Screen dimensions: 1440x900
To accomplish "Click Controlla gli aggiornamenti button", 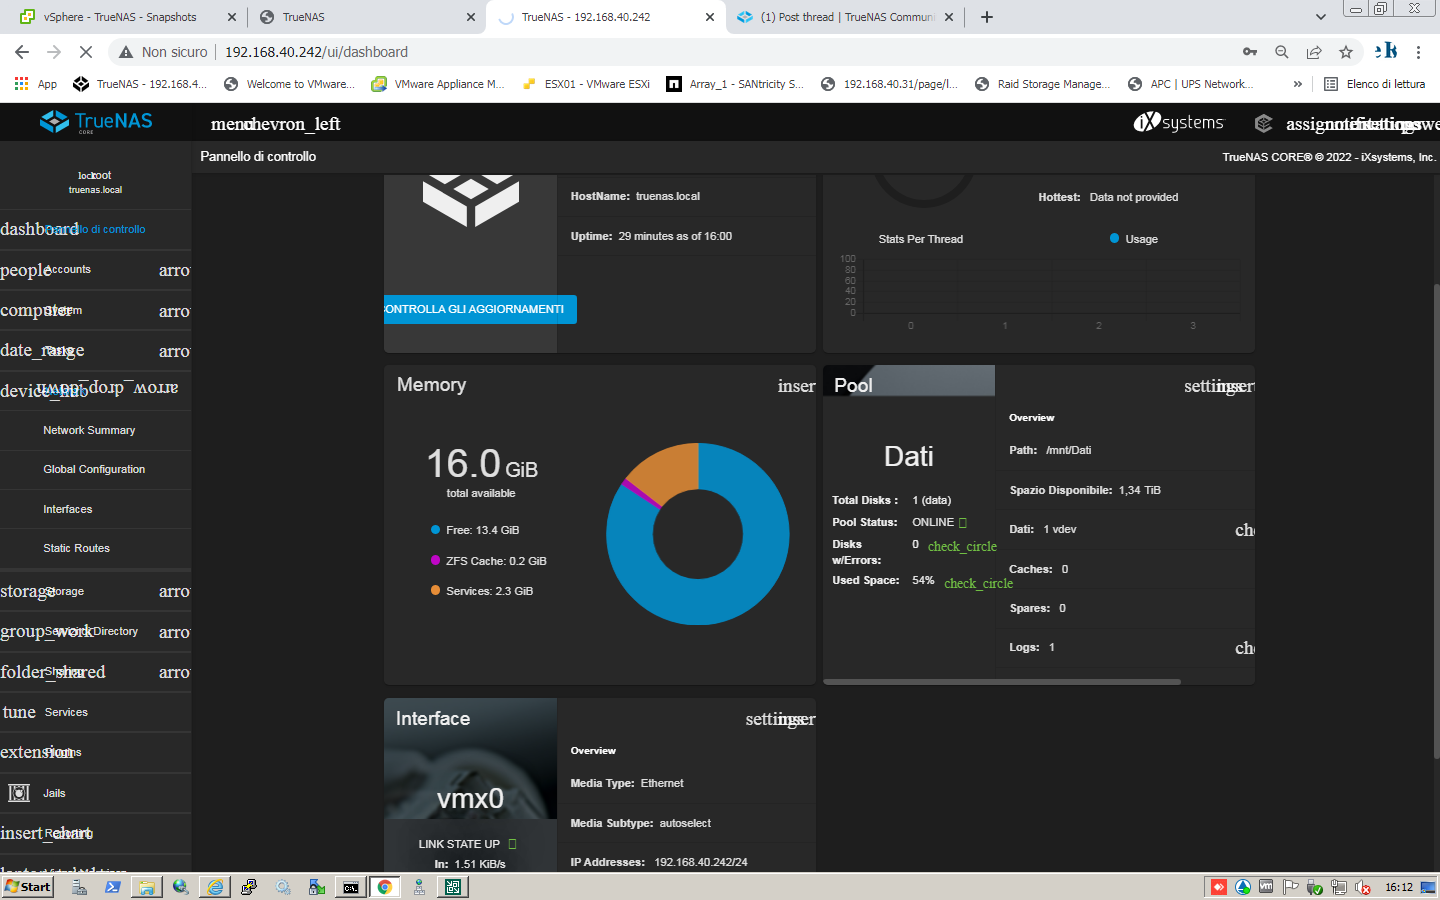I will point(480,309).
